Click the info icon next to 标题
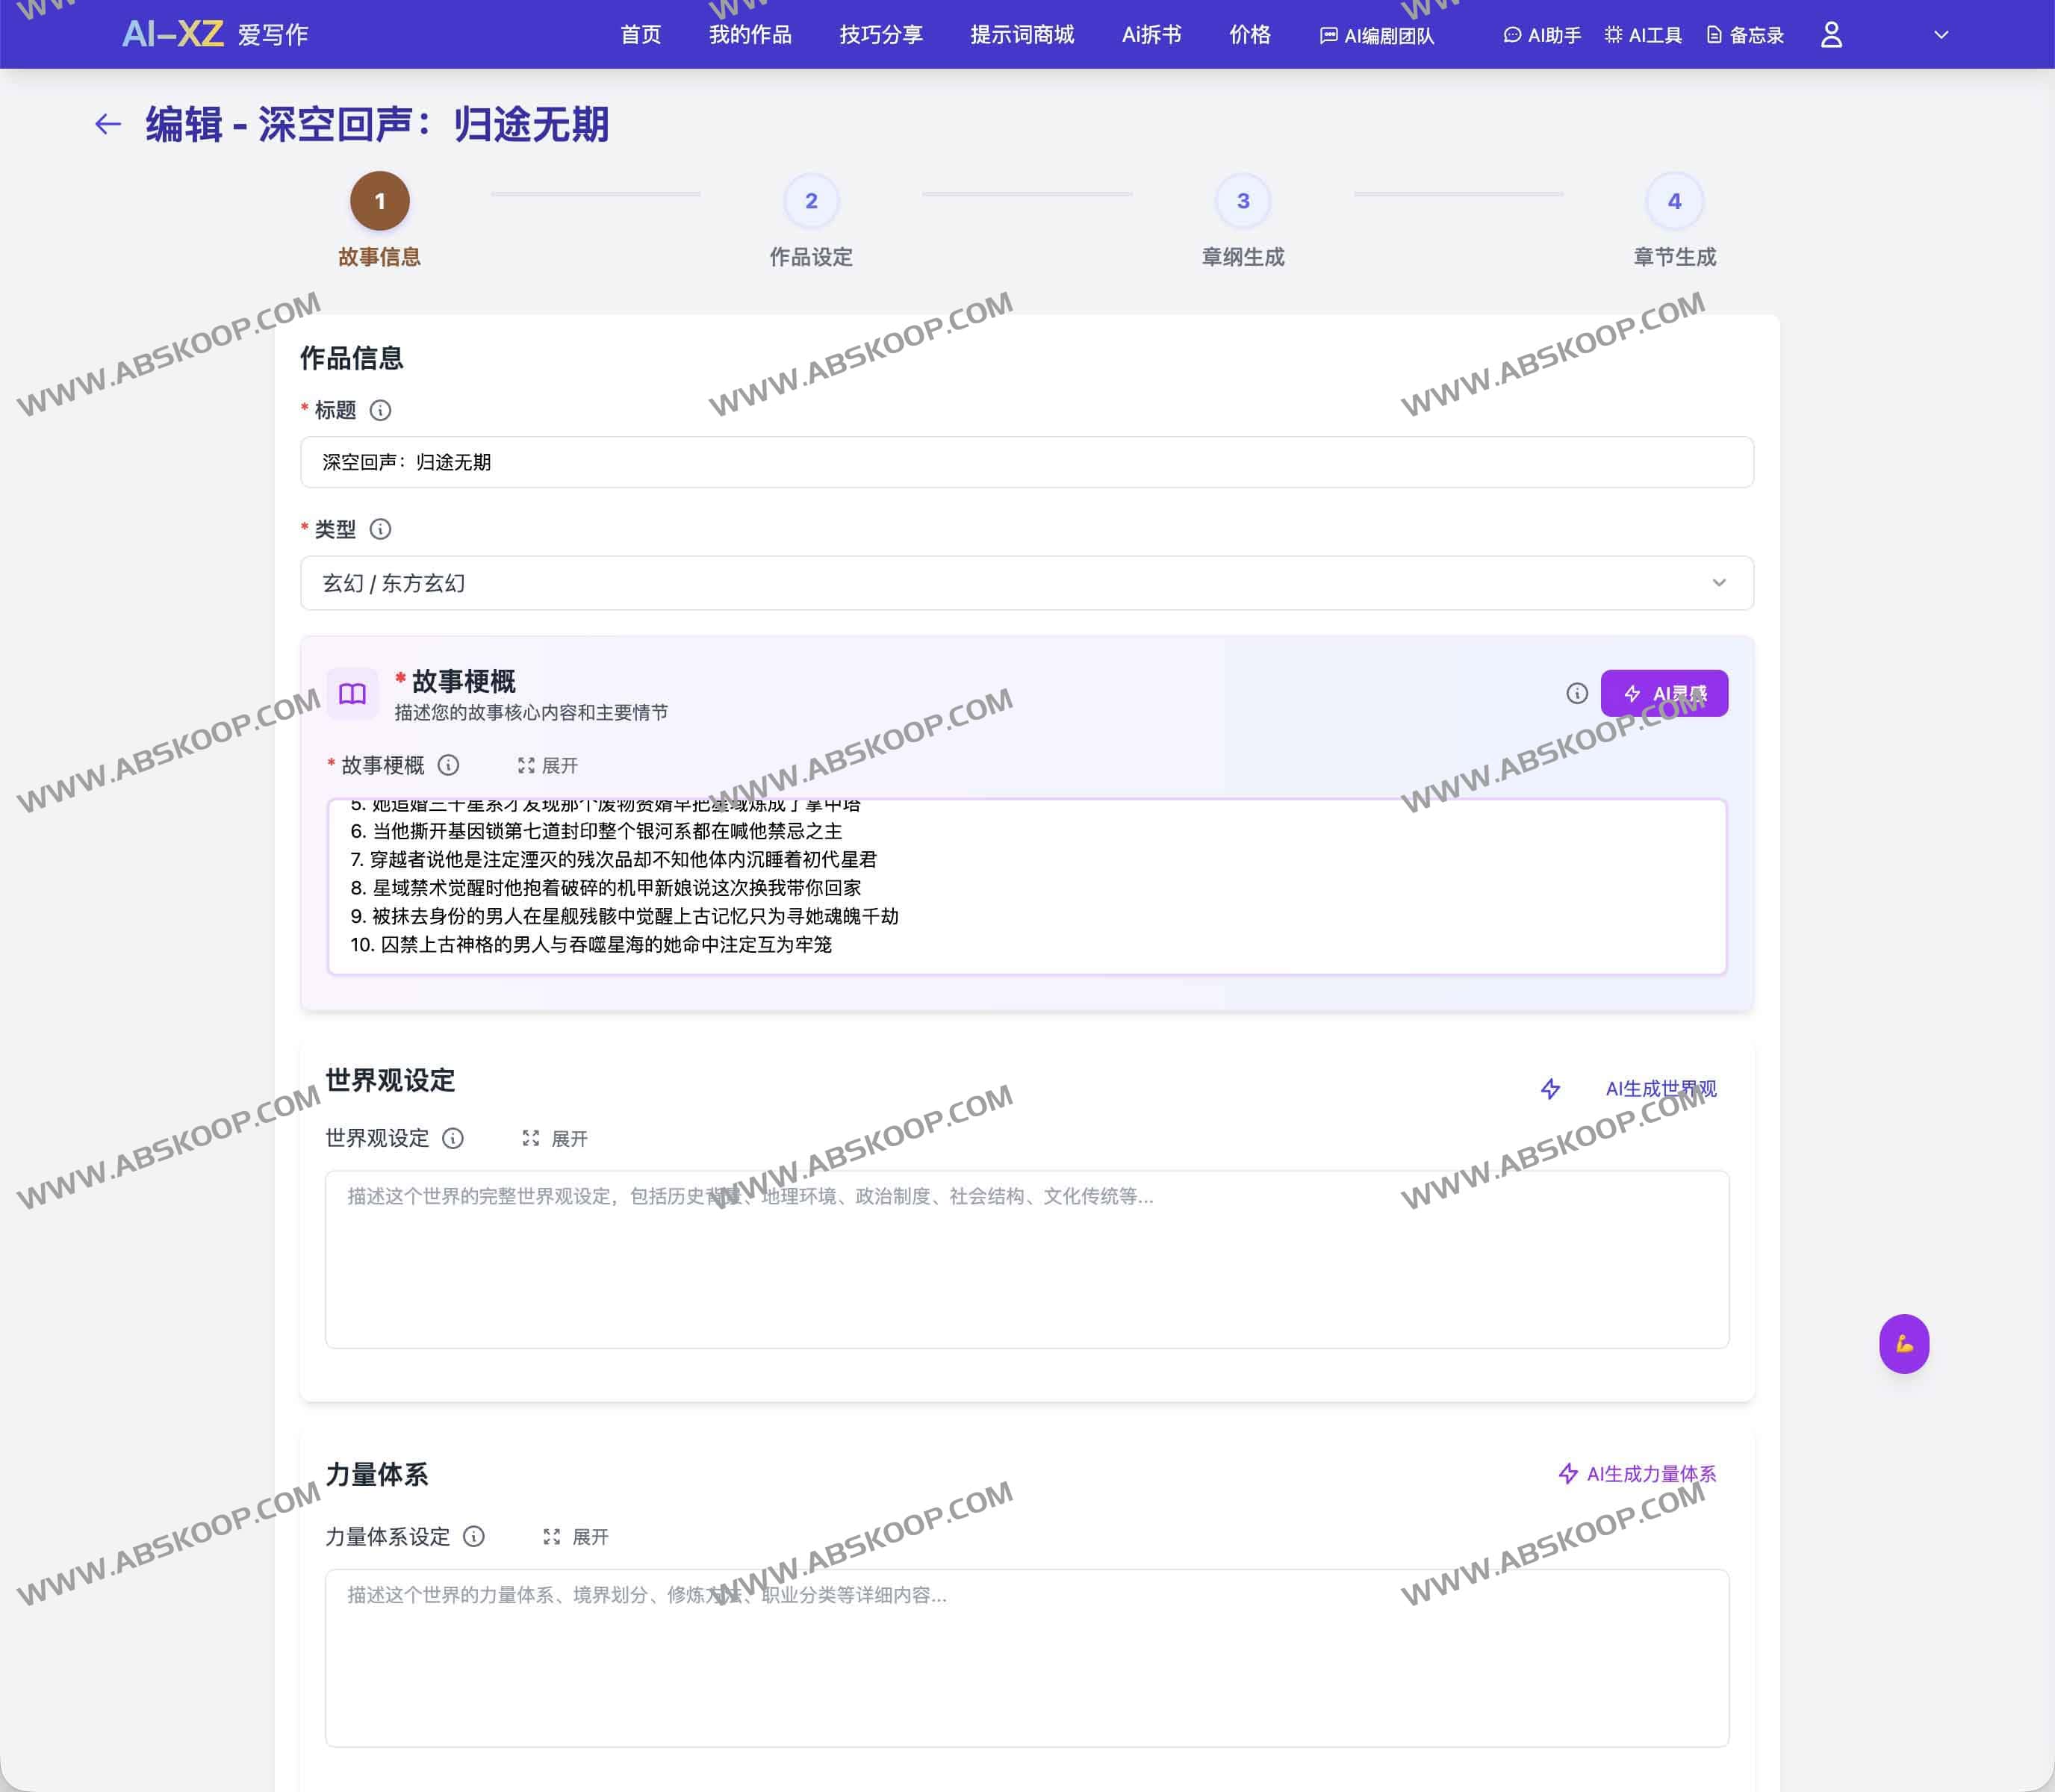This screenshot has width=2055, height=1792. [x=380, y=410]
